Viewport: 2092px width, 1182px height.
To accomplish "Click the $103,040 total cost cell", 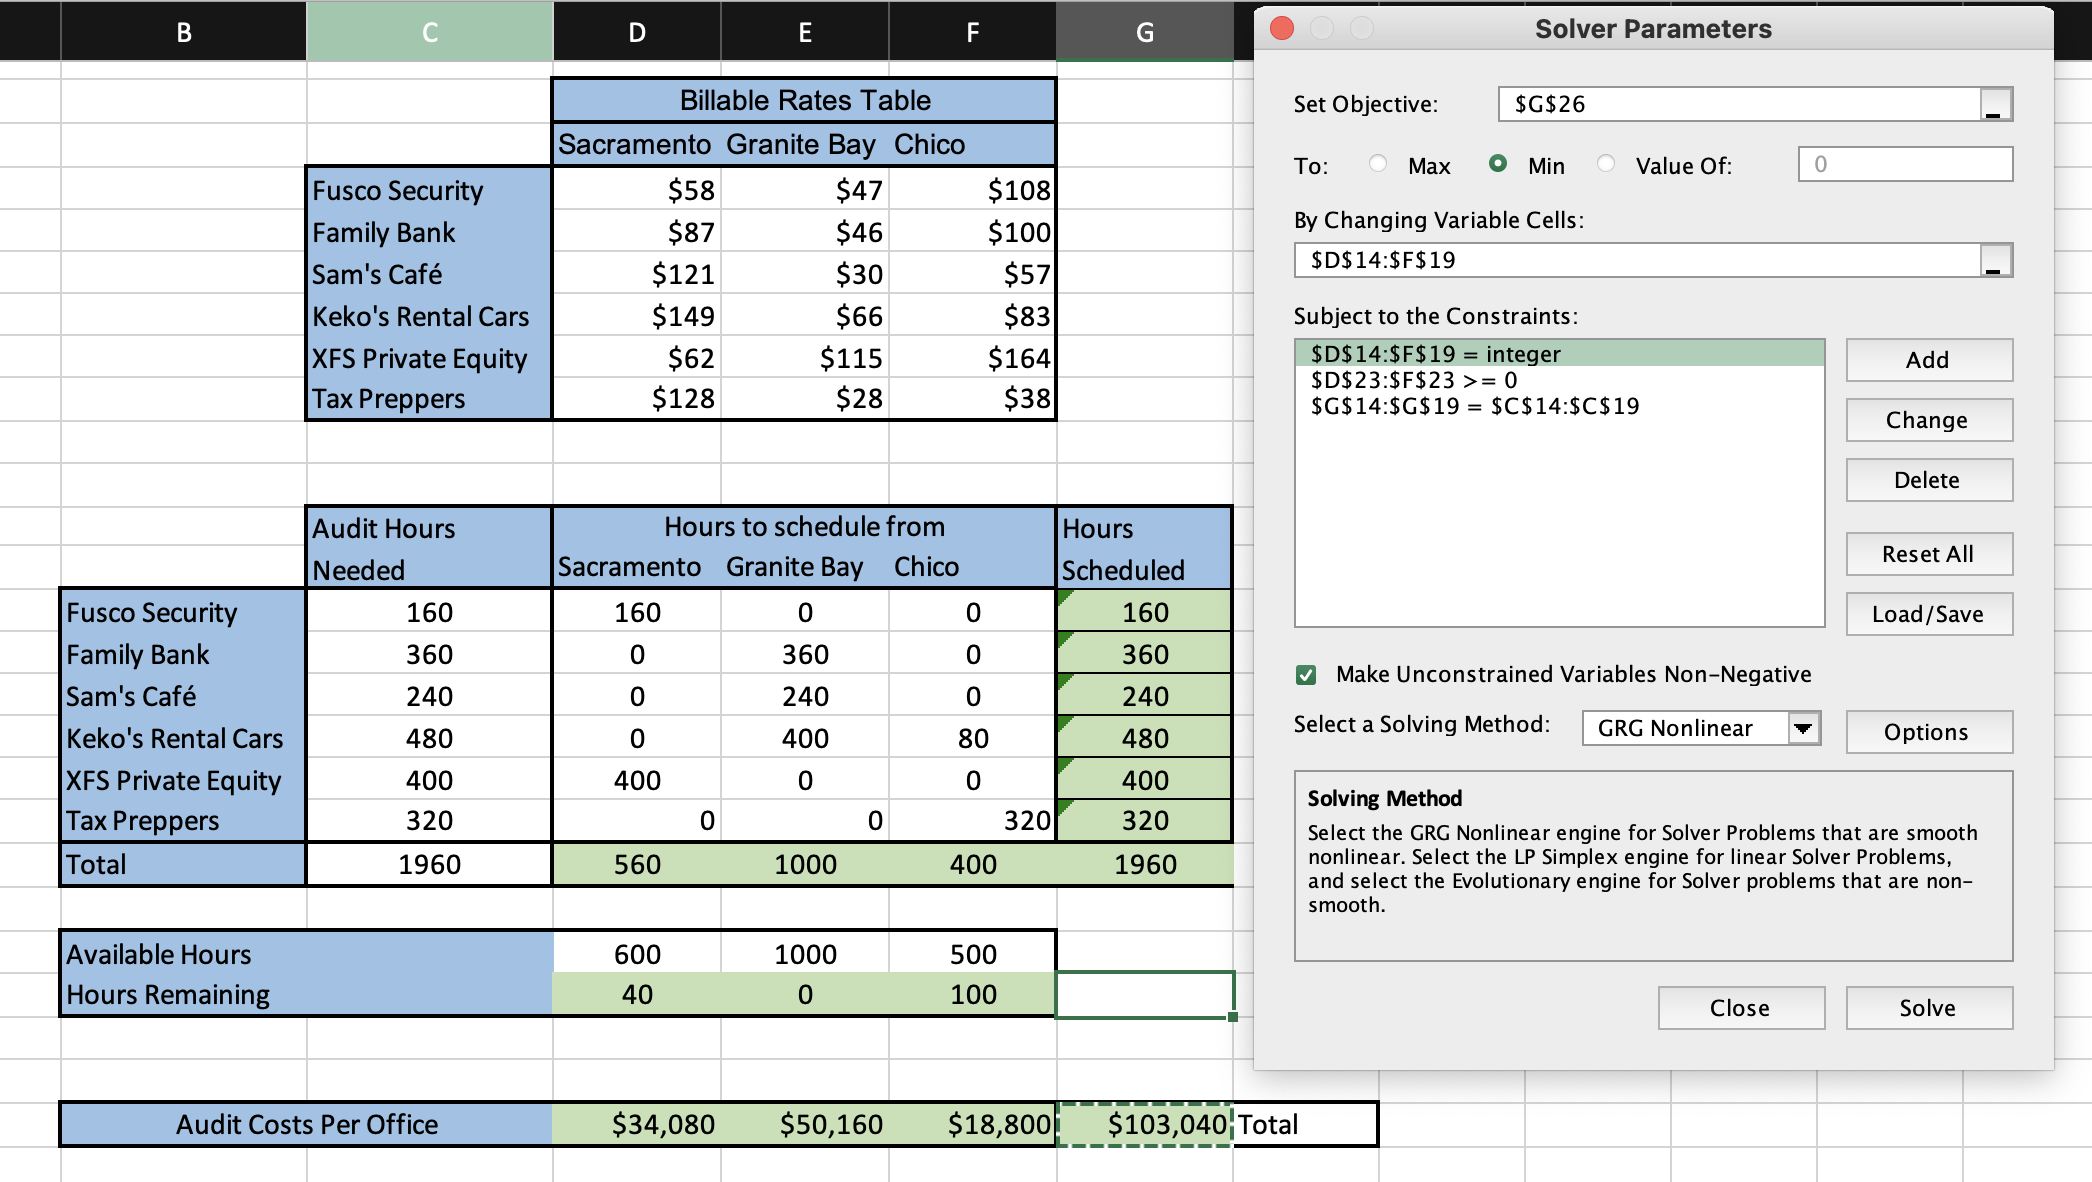I will point(1145,1125).
